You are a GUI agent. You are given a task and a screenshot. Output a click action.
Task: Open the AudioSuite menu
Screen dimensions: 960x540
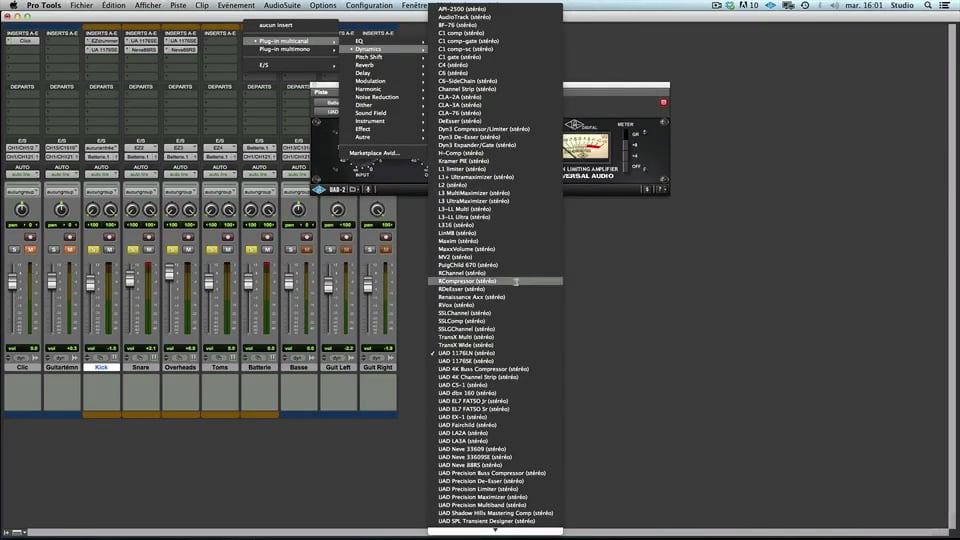pos(282,5)
